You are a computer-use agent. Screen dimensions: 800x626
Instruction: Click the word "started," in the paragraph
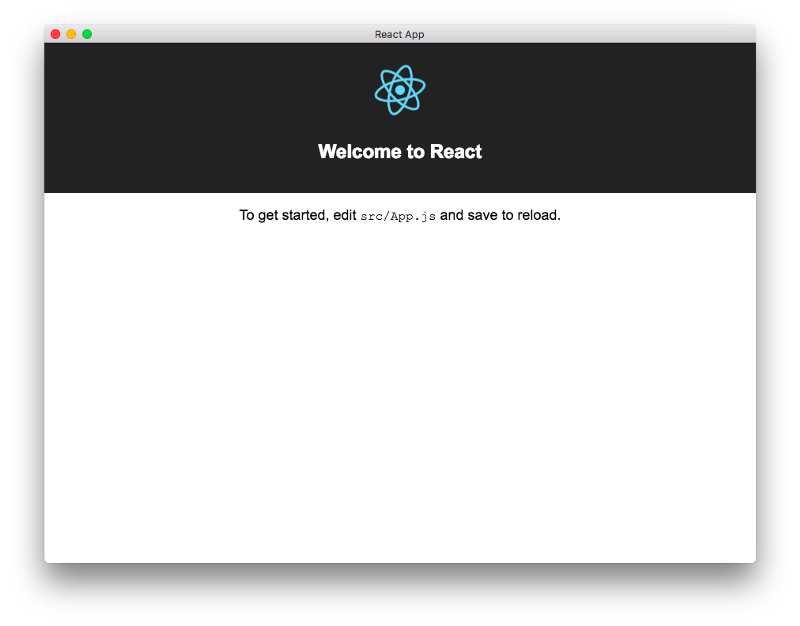tap(305, 215)
